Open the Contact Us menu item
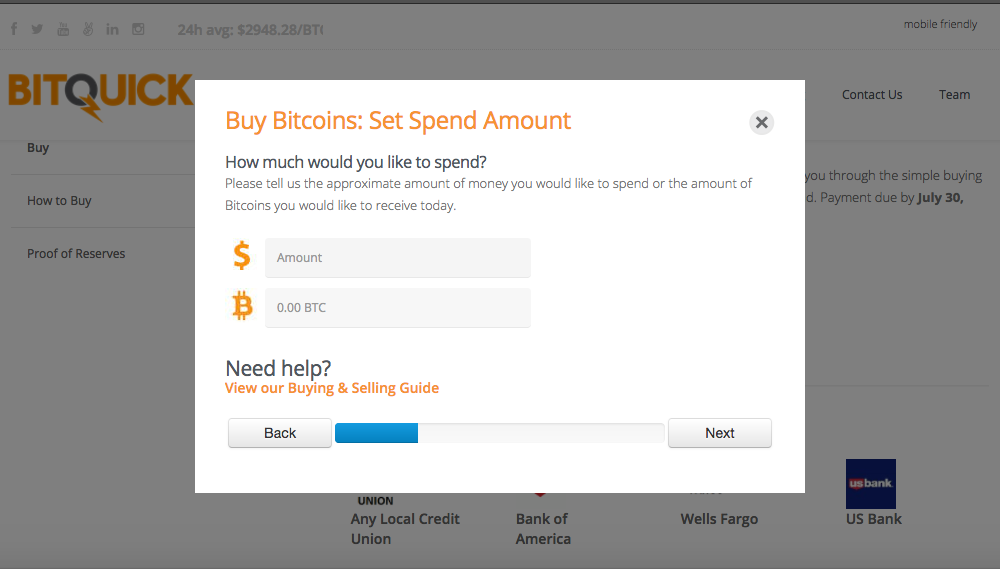 872,94
